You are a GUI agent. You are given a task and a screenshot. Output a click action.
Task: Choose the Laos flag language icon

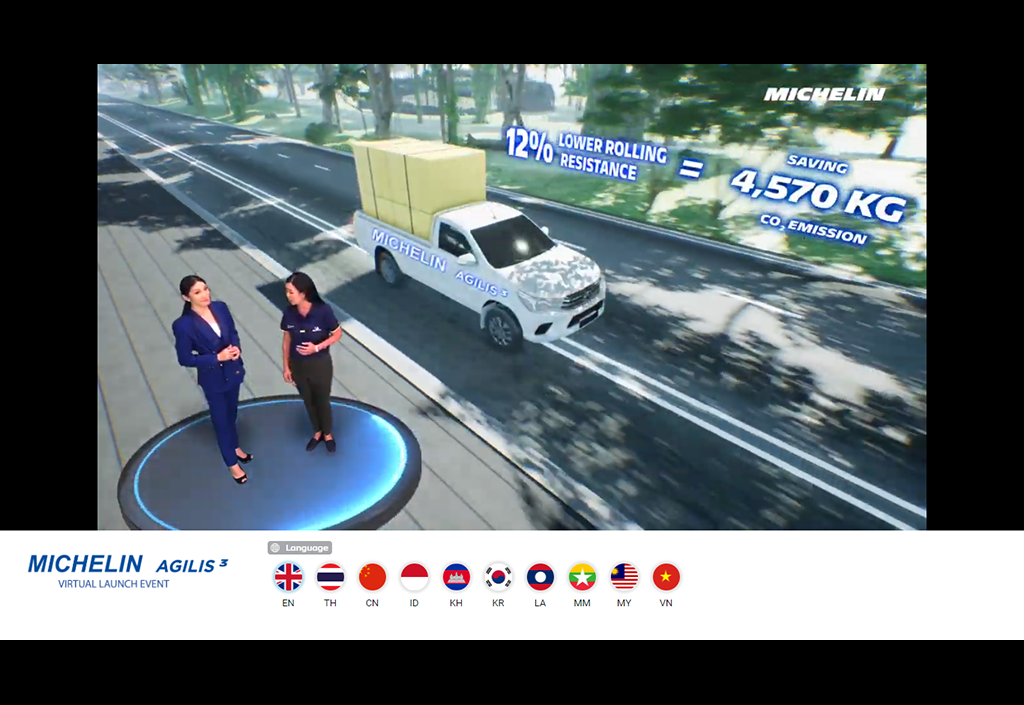point(540,577)
